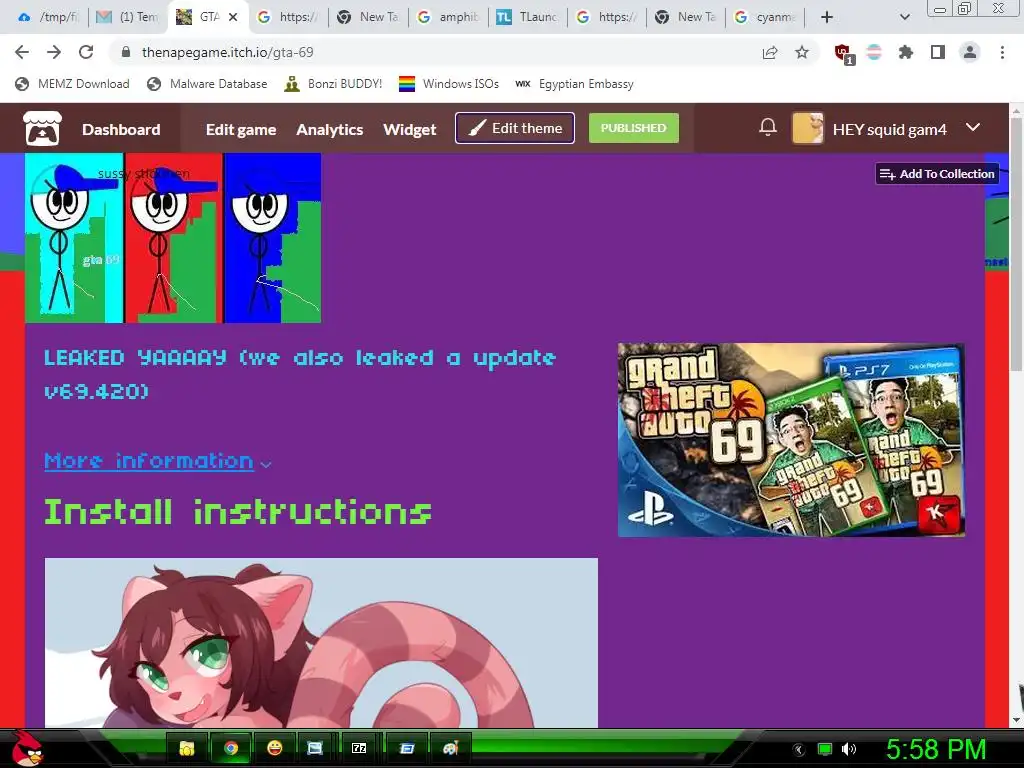Open the Chrome three-dot menu
The width and height of the screenshot is (1024, 768).
[x=1002, y=53]
